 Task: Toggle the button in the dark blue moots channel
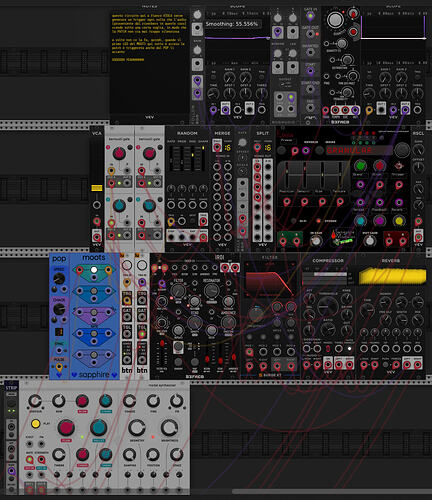[94, 333]
